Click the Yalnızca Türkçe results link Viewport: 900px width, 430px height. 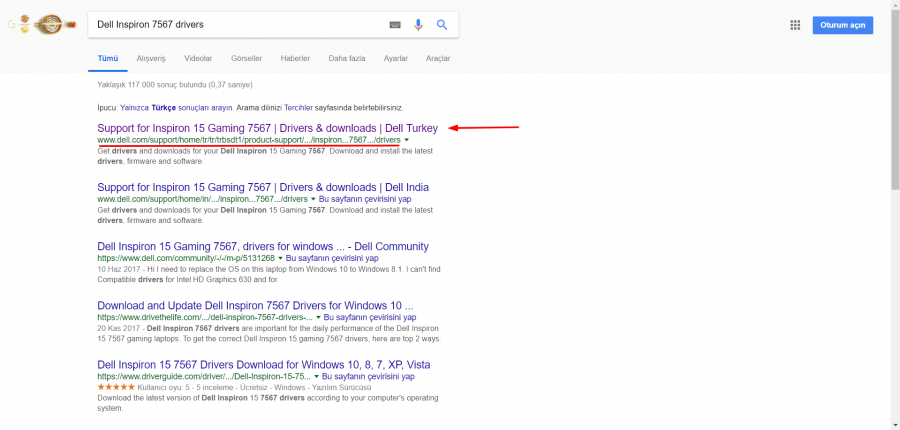176,107
